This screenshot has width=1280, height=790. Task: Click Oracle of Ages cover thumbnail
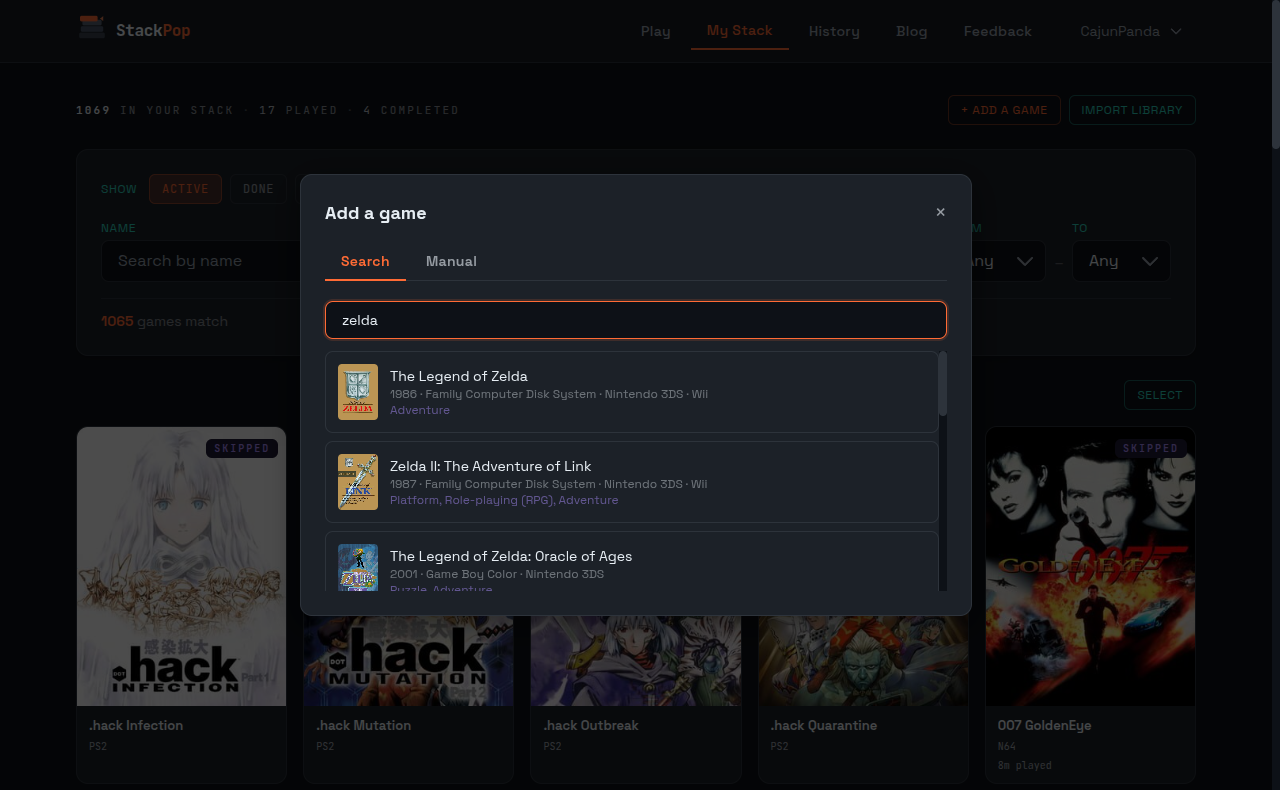pos(358,568)
